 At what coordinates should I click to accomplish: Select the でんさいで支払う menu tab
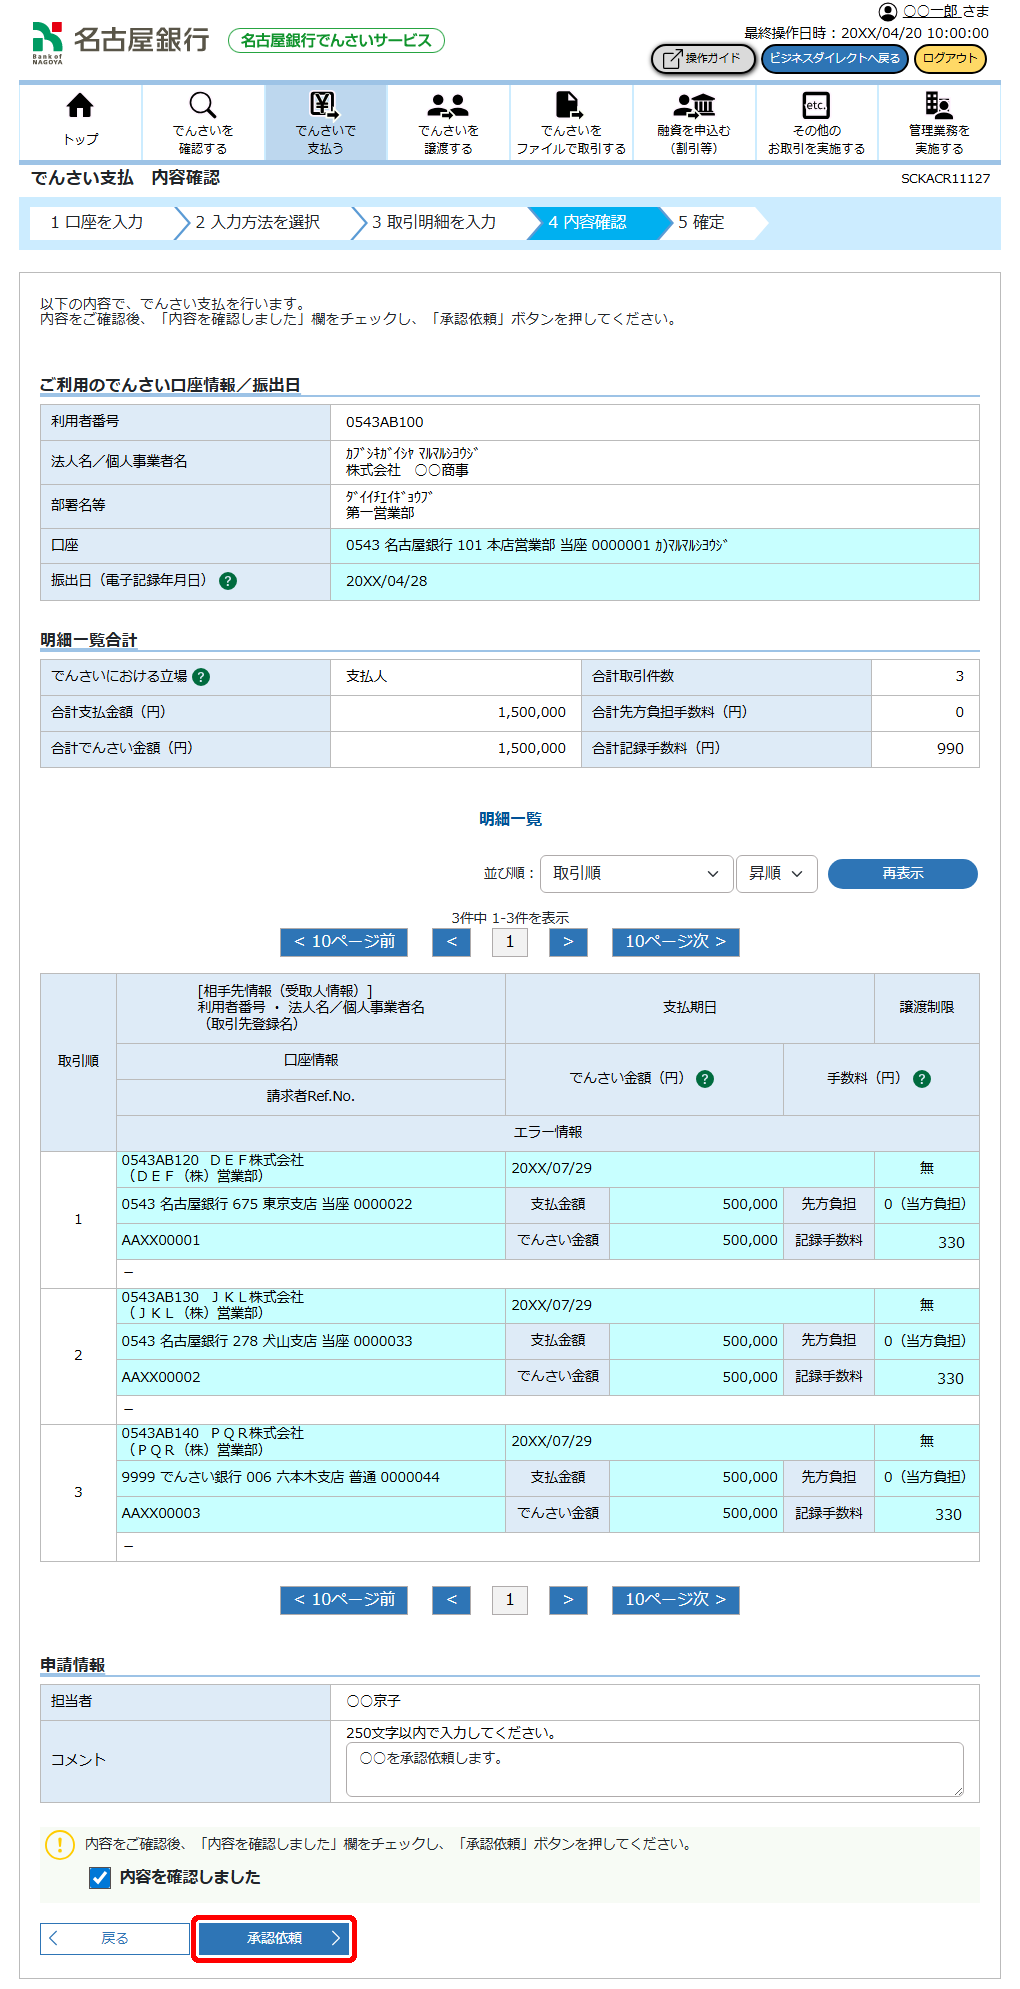pyautogui.click(x=325, y=123)
